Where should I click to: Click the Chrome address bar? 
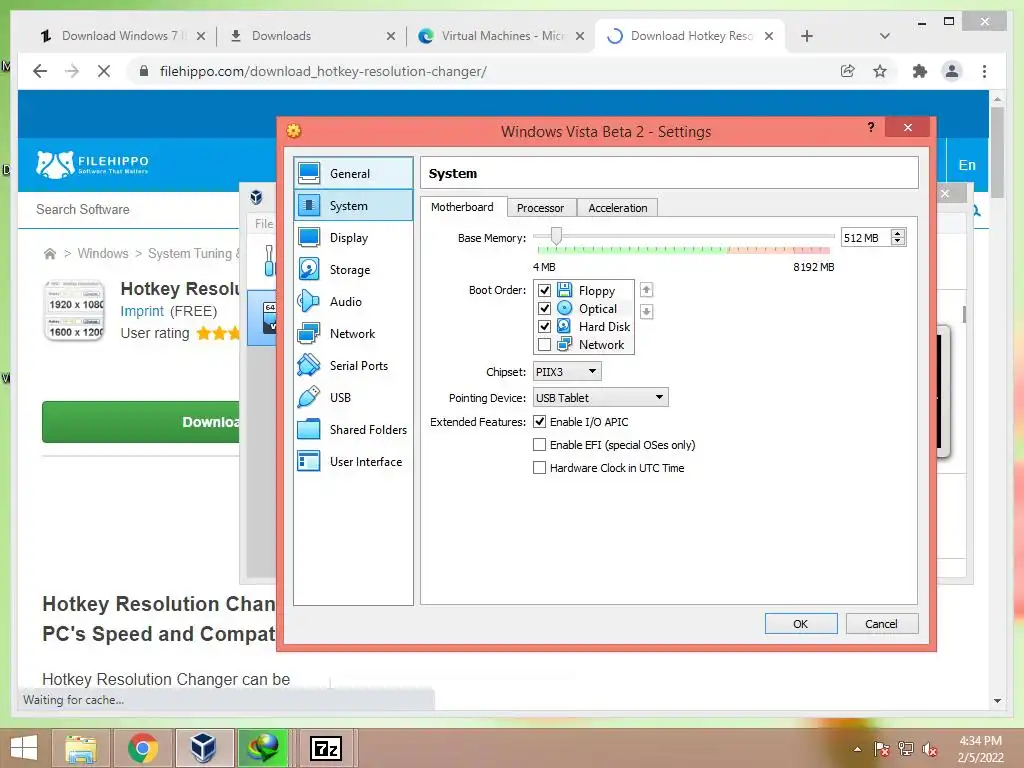pos(483,71)
